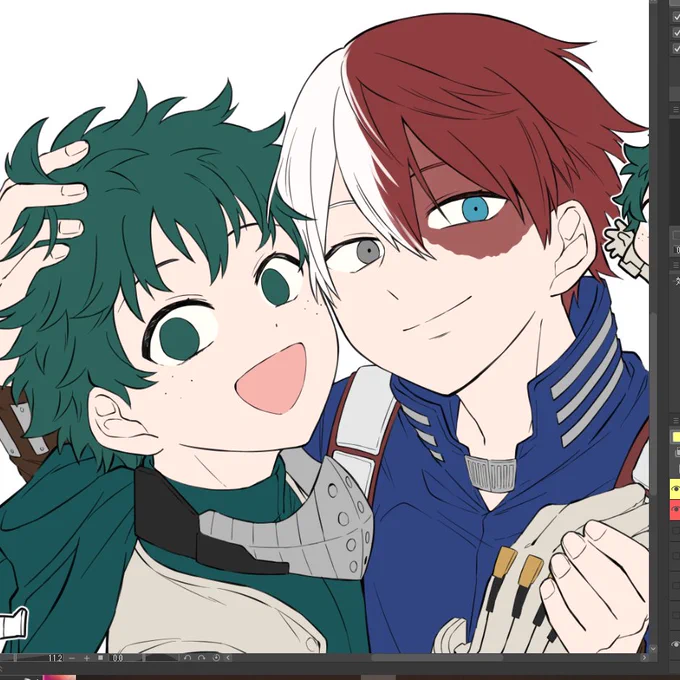Click the zoom out minus button
The width and height of the screenshot is (680, 680).
(72, 658)
